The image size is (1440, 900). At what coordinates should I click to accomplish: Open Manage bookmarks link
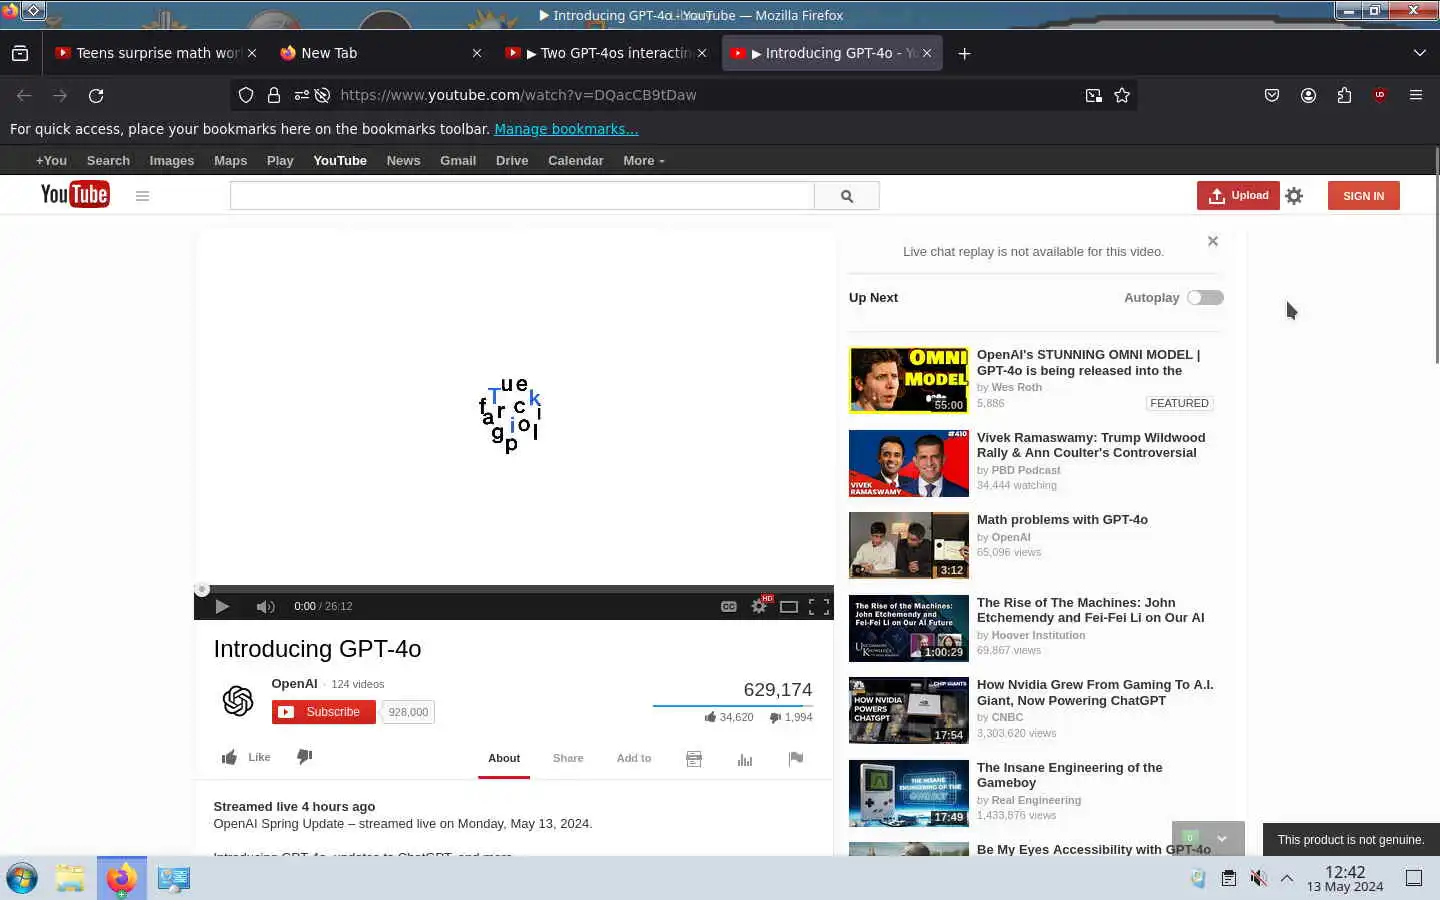click(566, 129)
